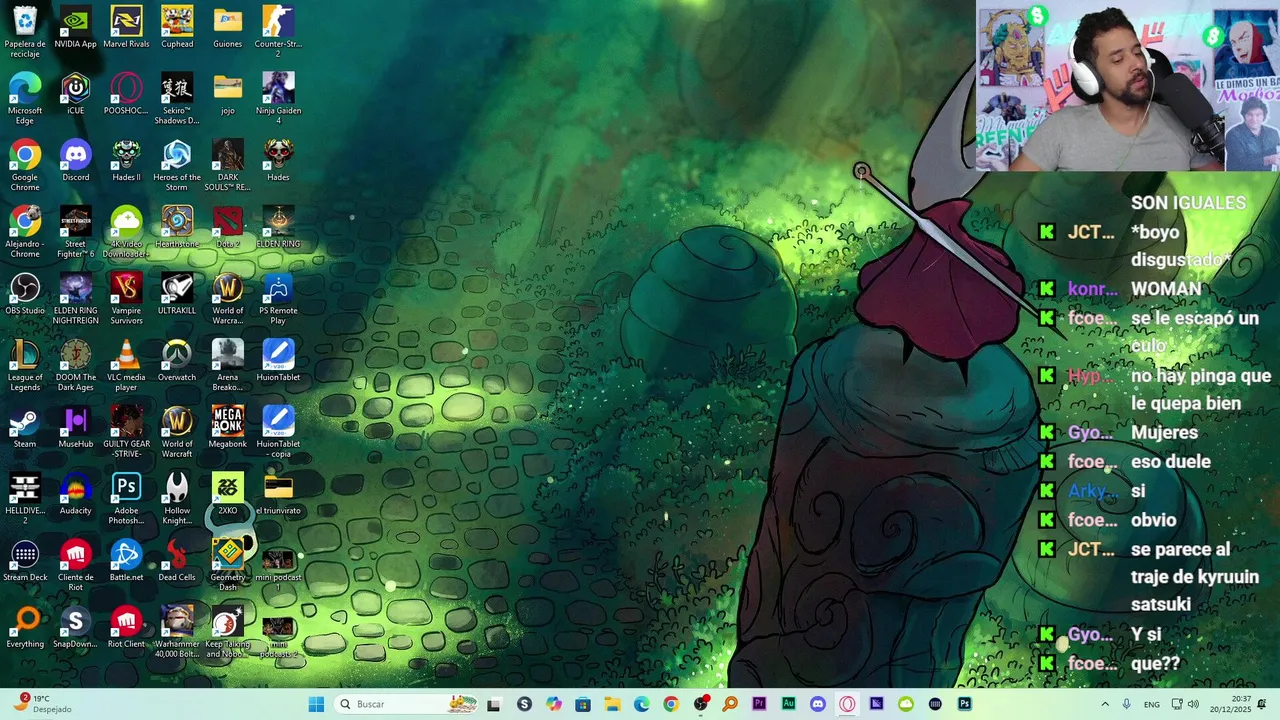1280x720 pixels.
Task: Launch the 2XKO desktop shortcut
Action: tap(227, 494)
